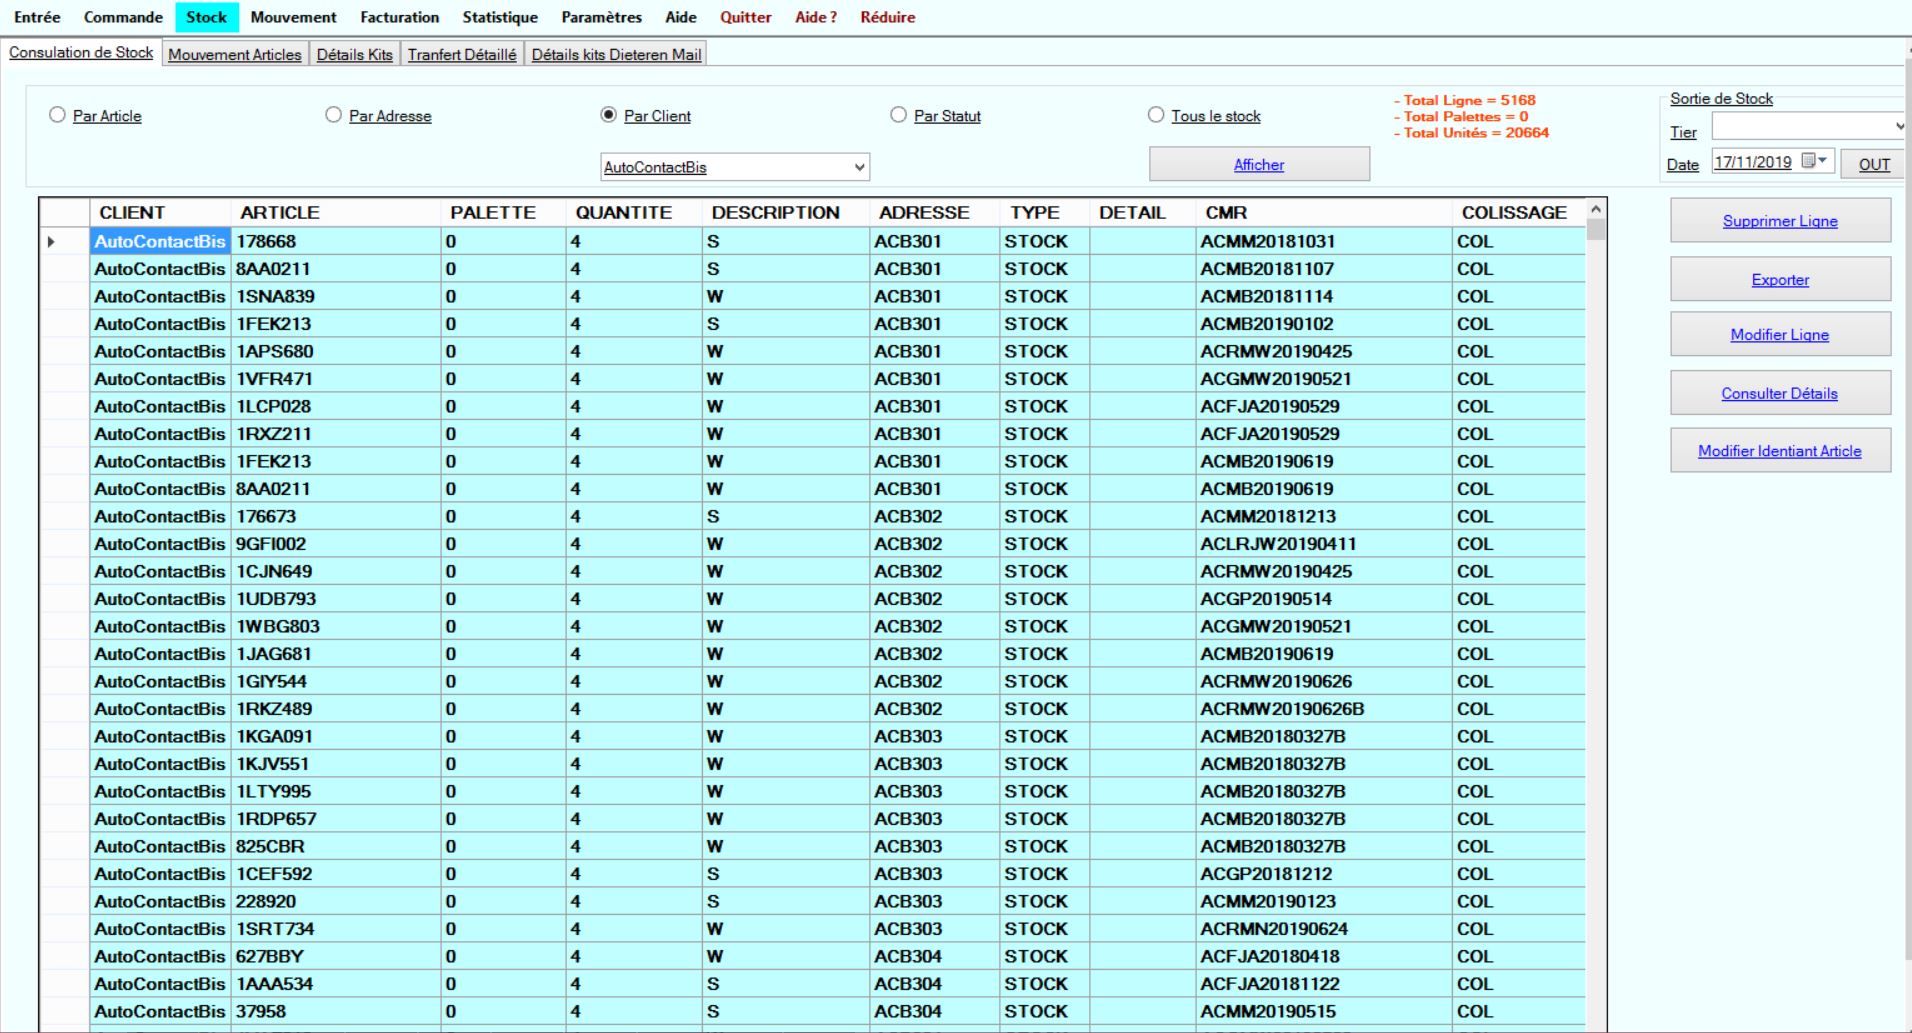The image size is (1912, 1033).
Task: Select article cell 1KGA091
Action: coord(336,736)
